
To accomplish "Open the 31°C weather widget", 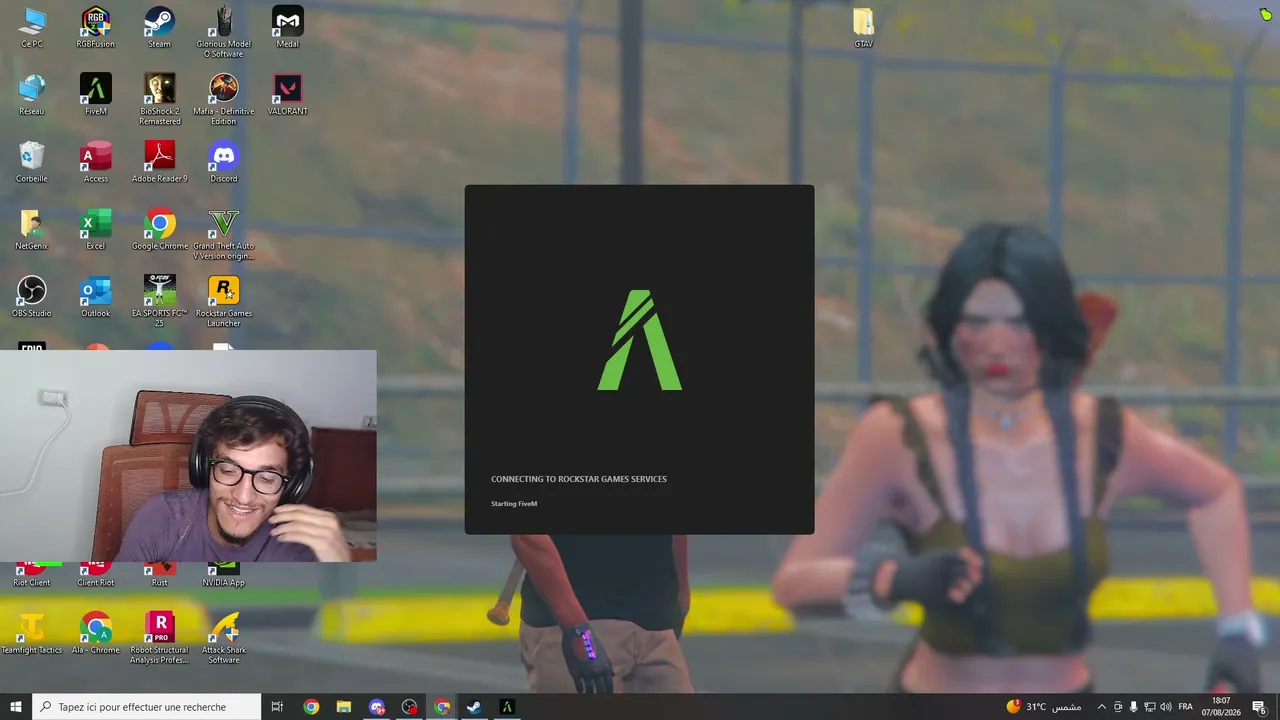I will tap(1044, 707).
